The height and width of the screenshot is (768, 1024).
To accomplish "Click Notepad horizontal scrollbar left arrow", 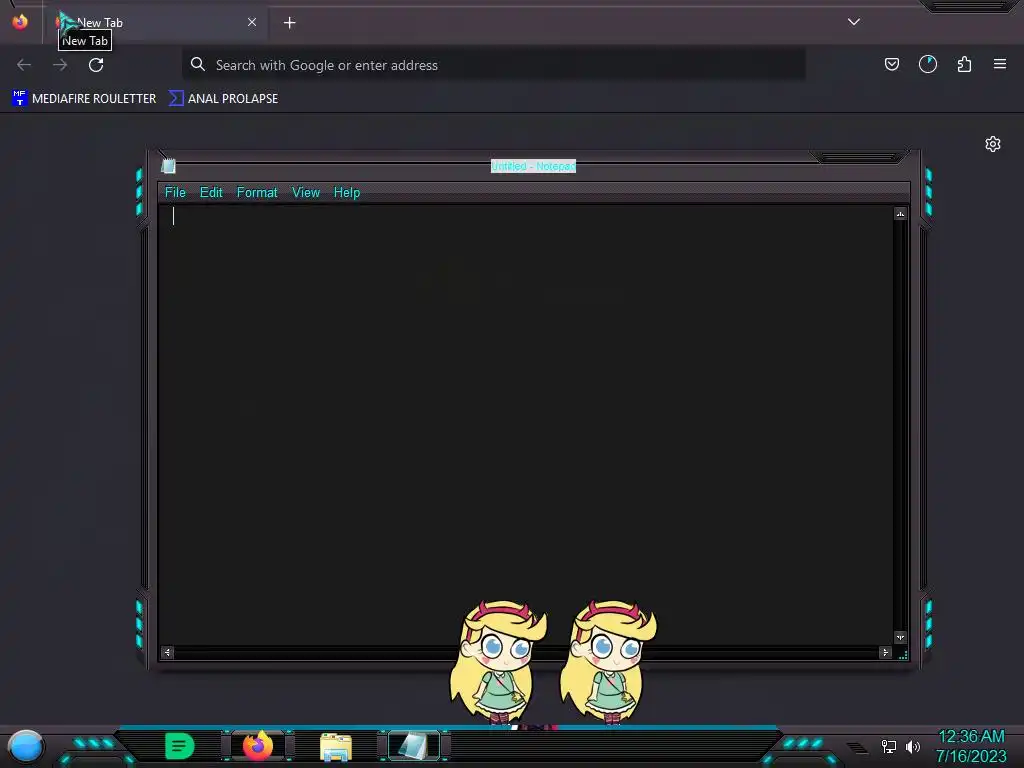I will click(167, 652).
